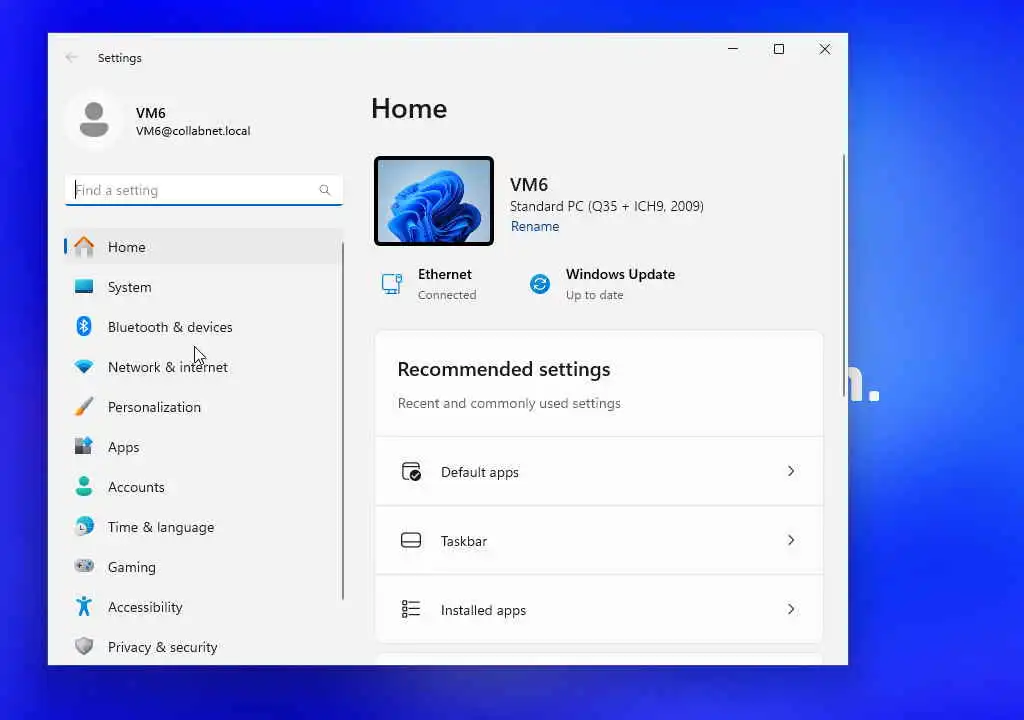This screenshot has width=1024, height=720.
Task: Open Default apps using its chevron
Action: click(791, 471)
